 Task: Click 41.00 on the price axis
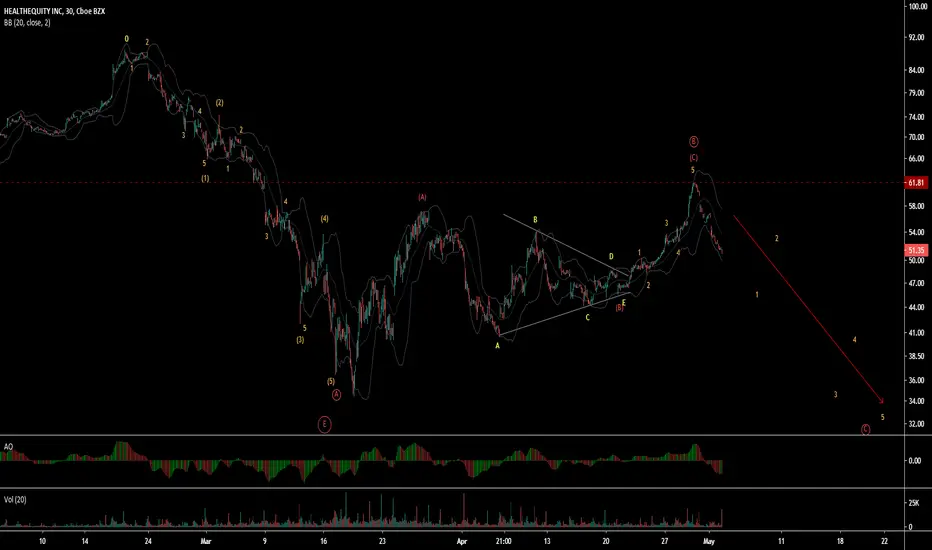click(916, 333)
